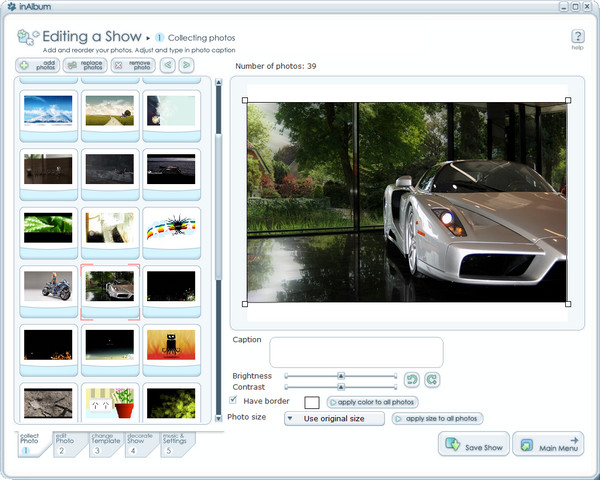Click the replace photos button

pyautogui.click(x=84, y=65)
